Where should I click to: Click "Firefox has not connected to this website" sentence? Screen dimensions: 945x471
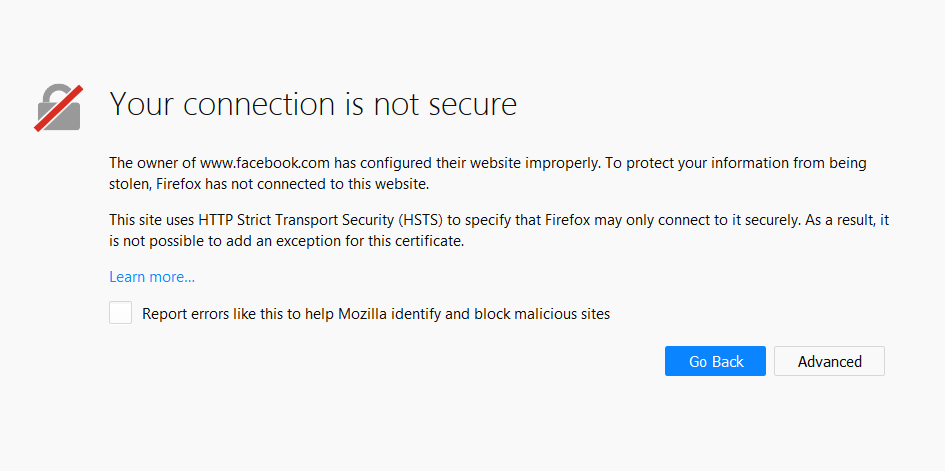[292, 185]
